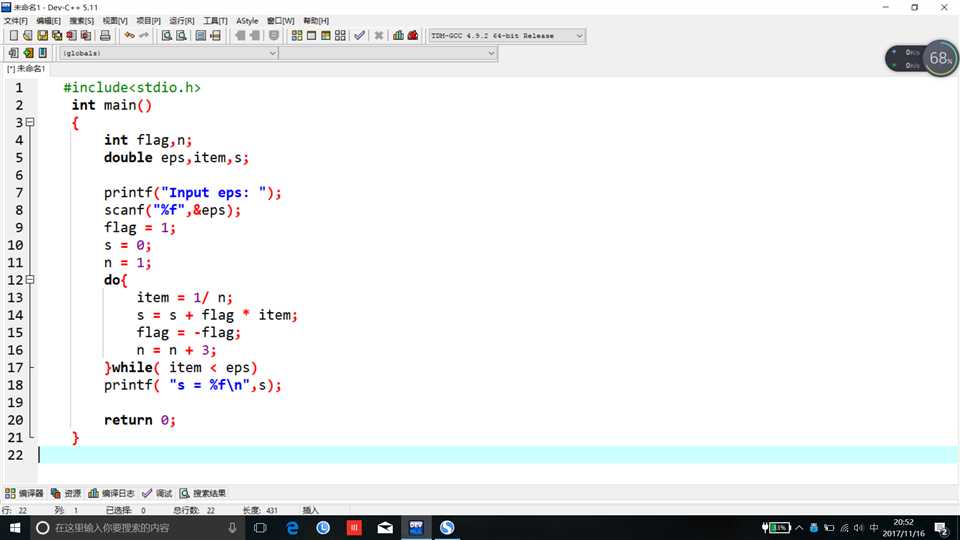Open profile analysis chart icon
The image size is (960, 540).
[399, 36]
